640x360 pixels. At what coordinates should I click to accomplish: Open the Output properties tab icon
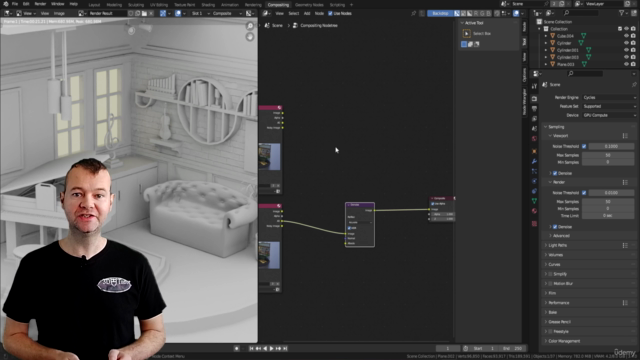[x=534, y=109]
